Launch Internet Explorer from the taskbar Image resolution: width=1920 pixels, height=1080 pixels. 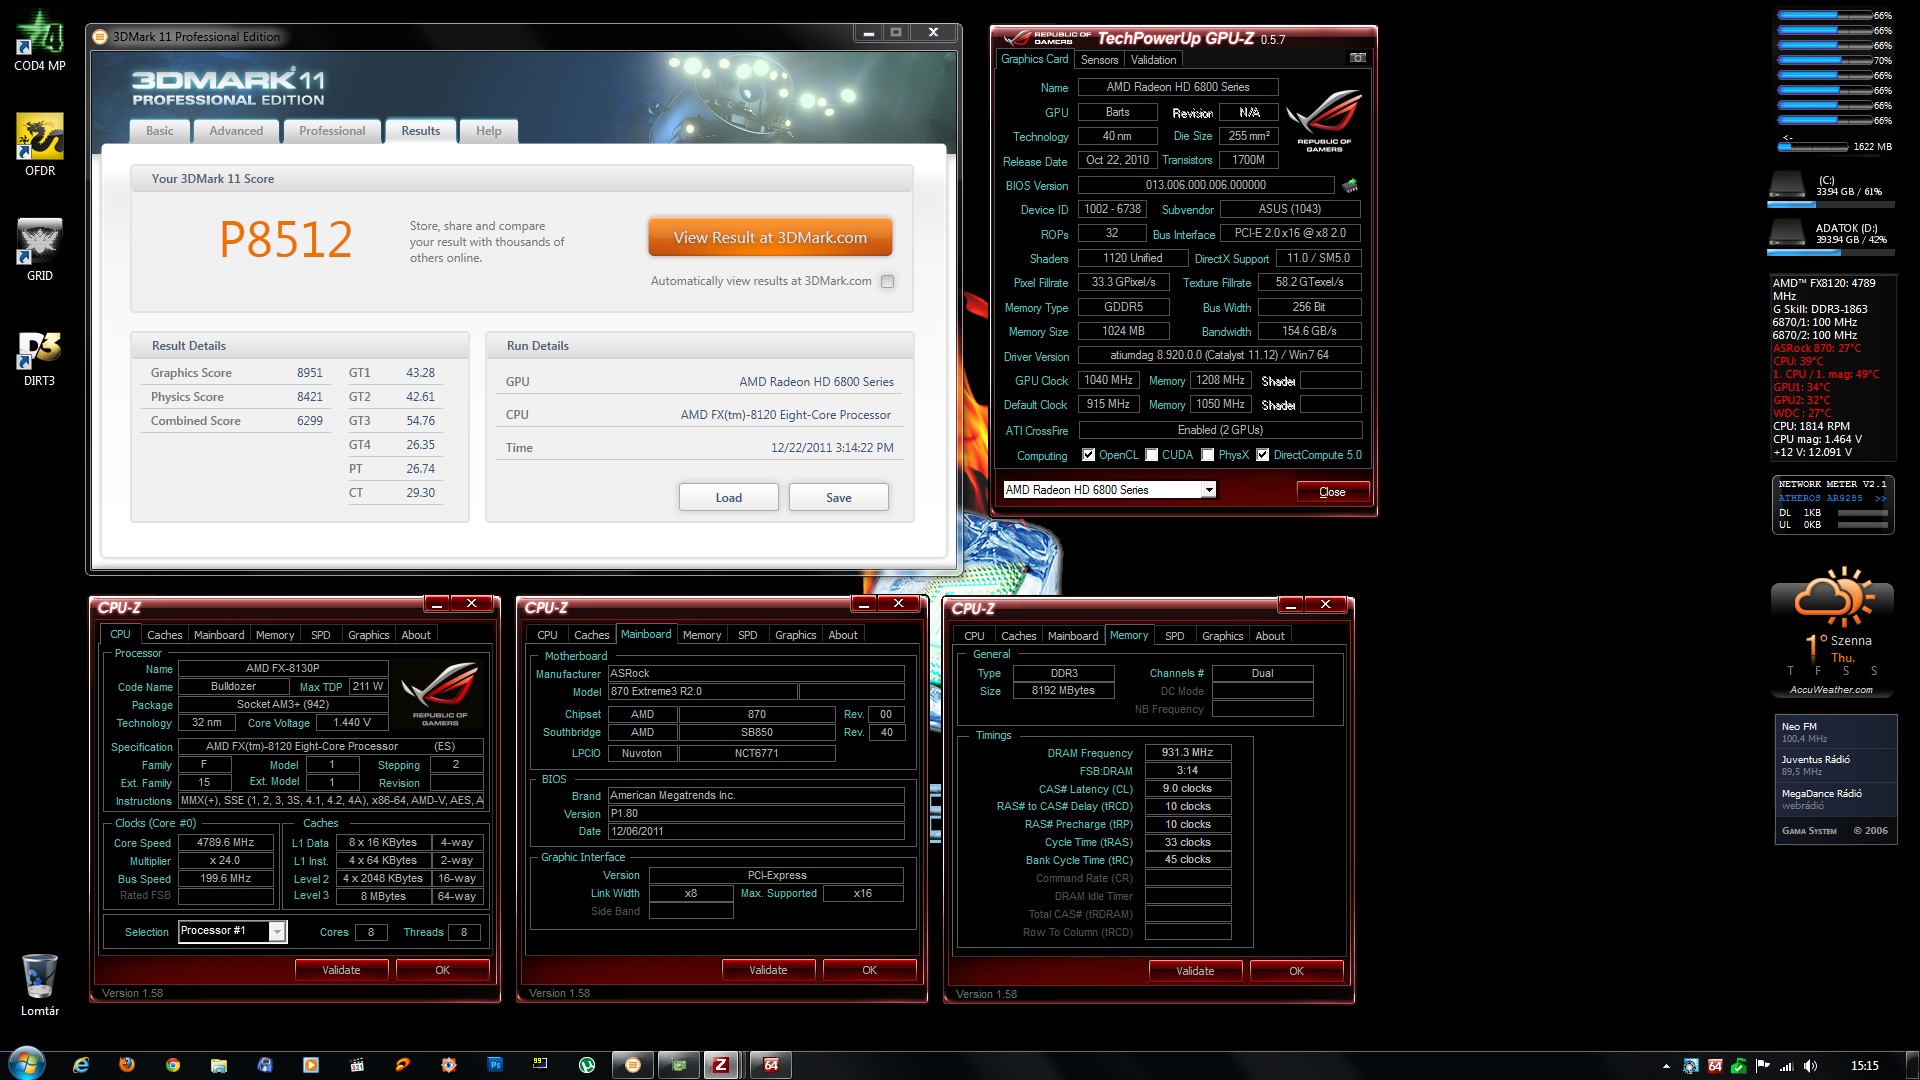click(x=81, y=1065)
